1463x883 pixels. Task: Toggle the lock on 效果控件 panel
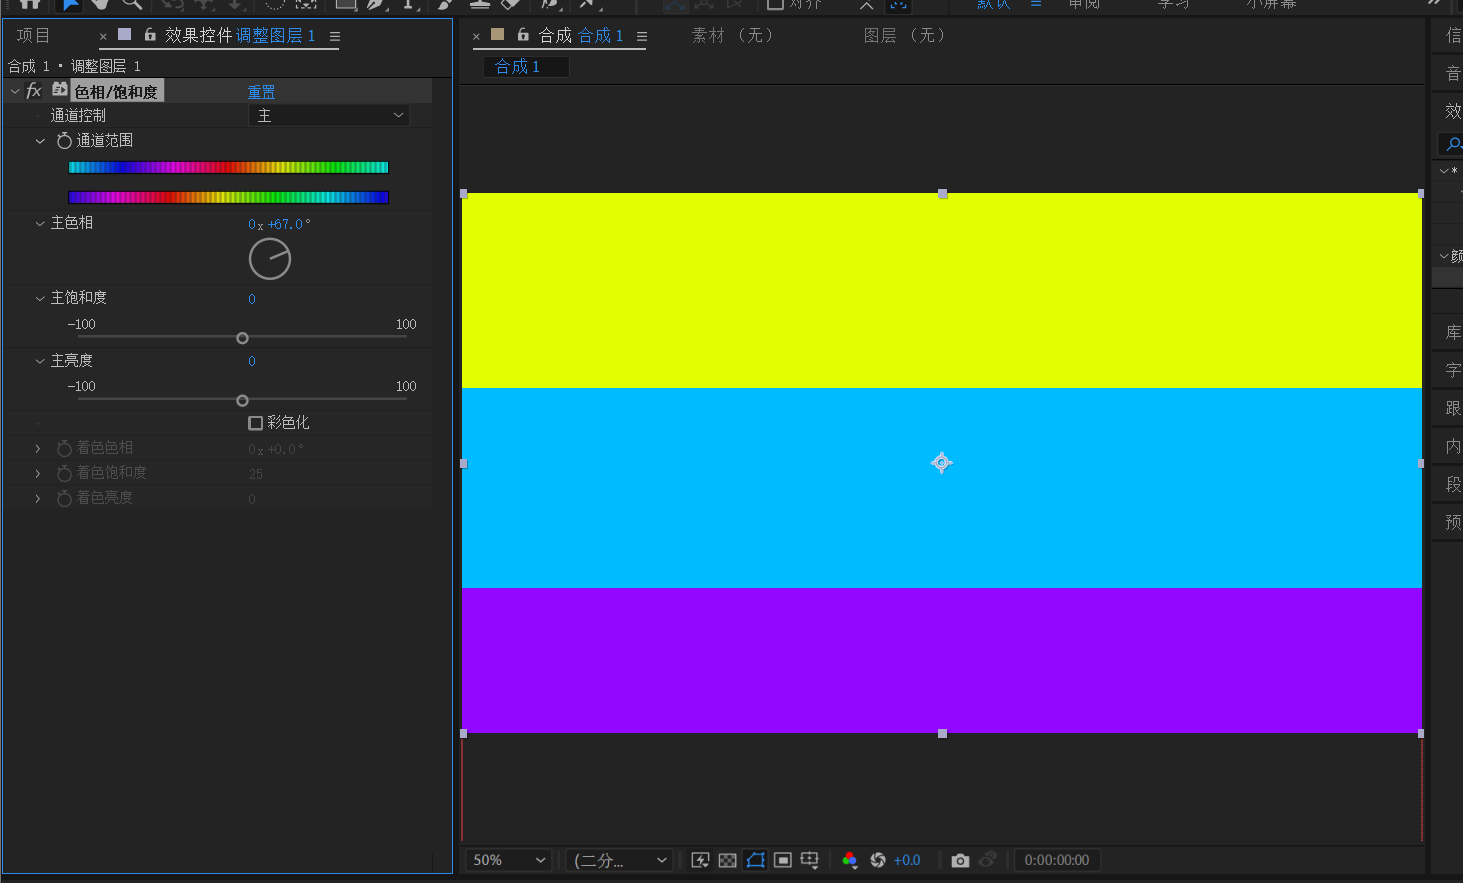(150, 35)
